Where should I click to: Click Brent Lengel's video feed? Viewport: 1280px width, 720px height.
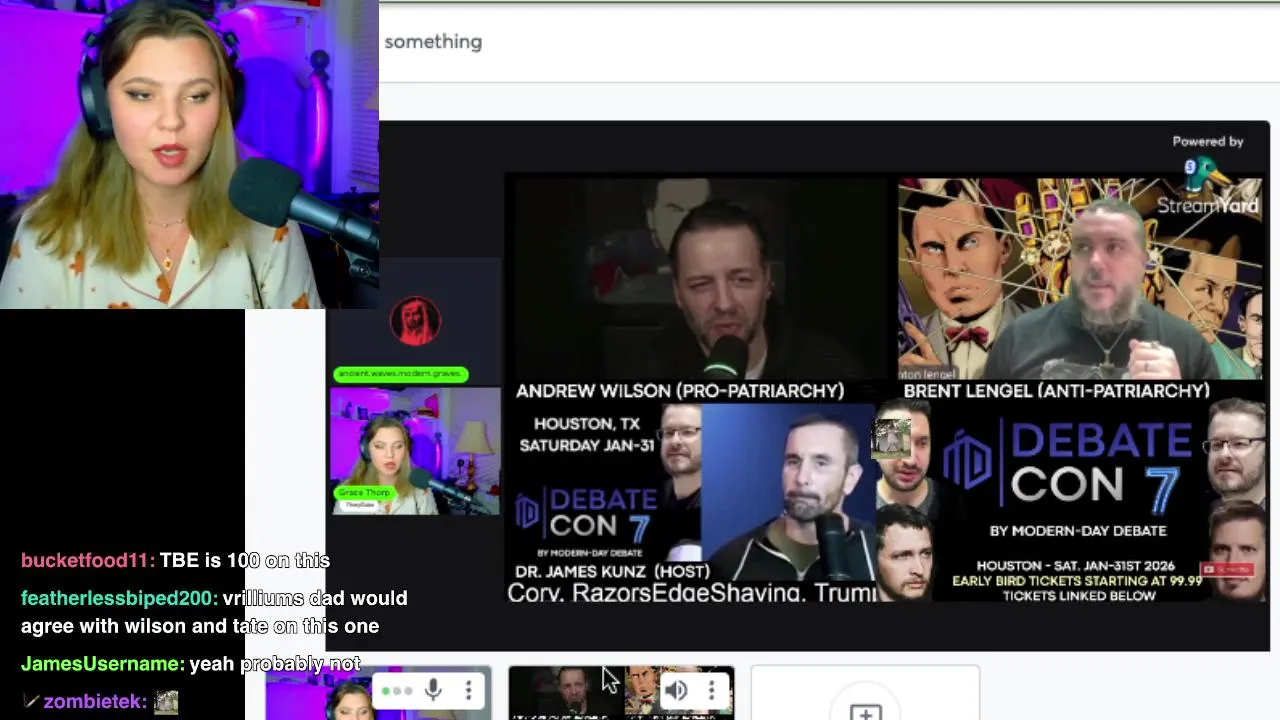click(1080, 279)
